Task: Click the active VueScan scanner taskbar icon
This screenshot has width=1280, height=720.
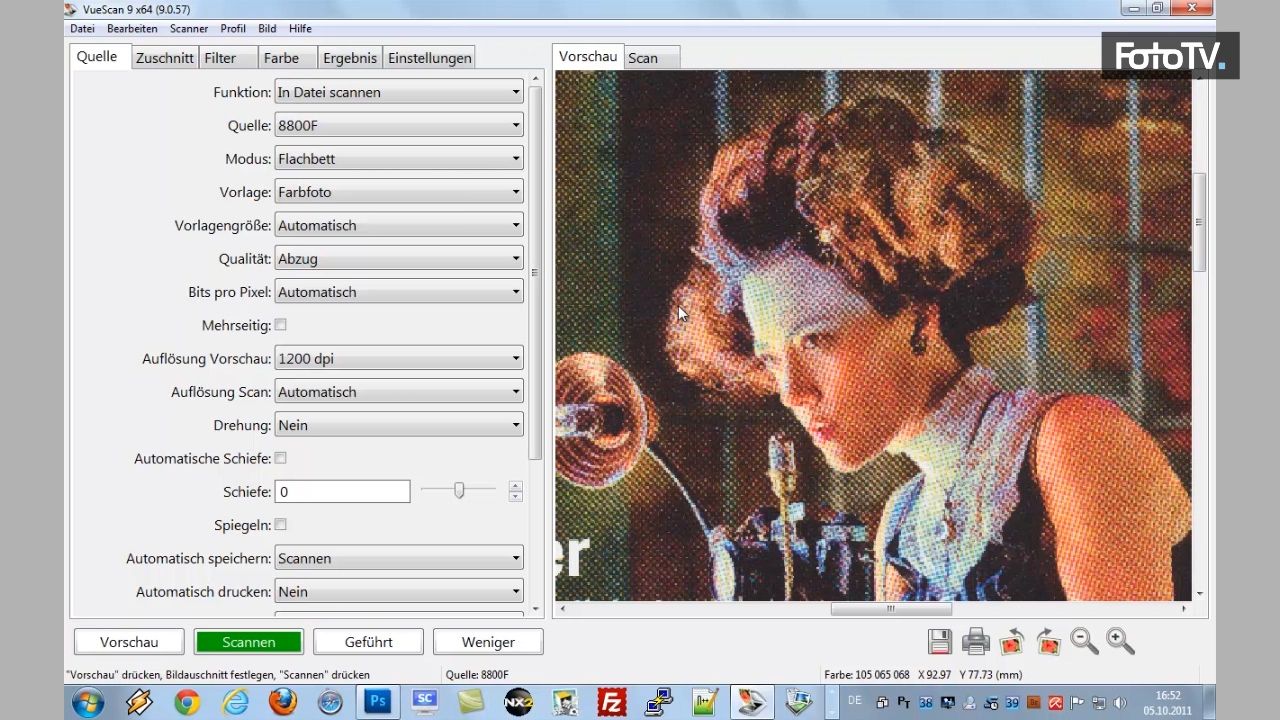Action: 751,702
